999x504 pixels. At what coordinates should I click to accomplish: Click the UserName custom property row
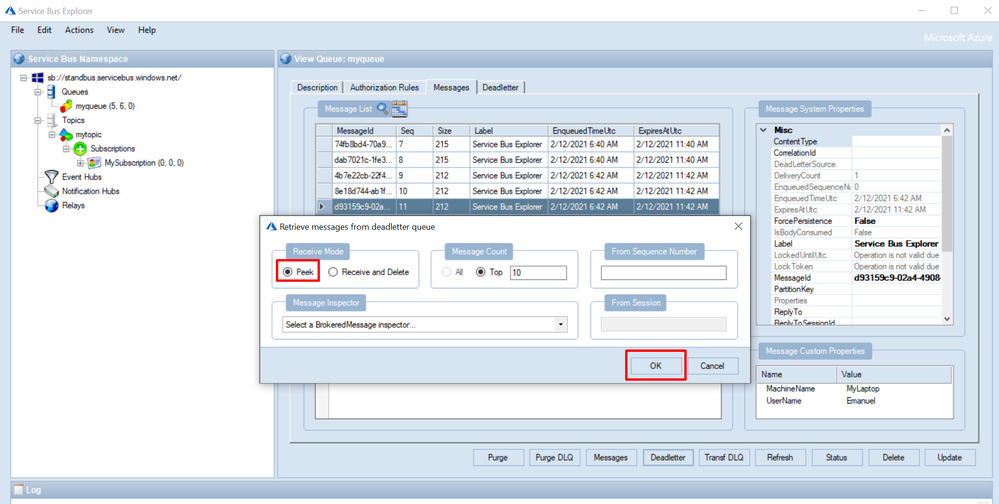854,401
